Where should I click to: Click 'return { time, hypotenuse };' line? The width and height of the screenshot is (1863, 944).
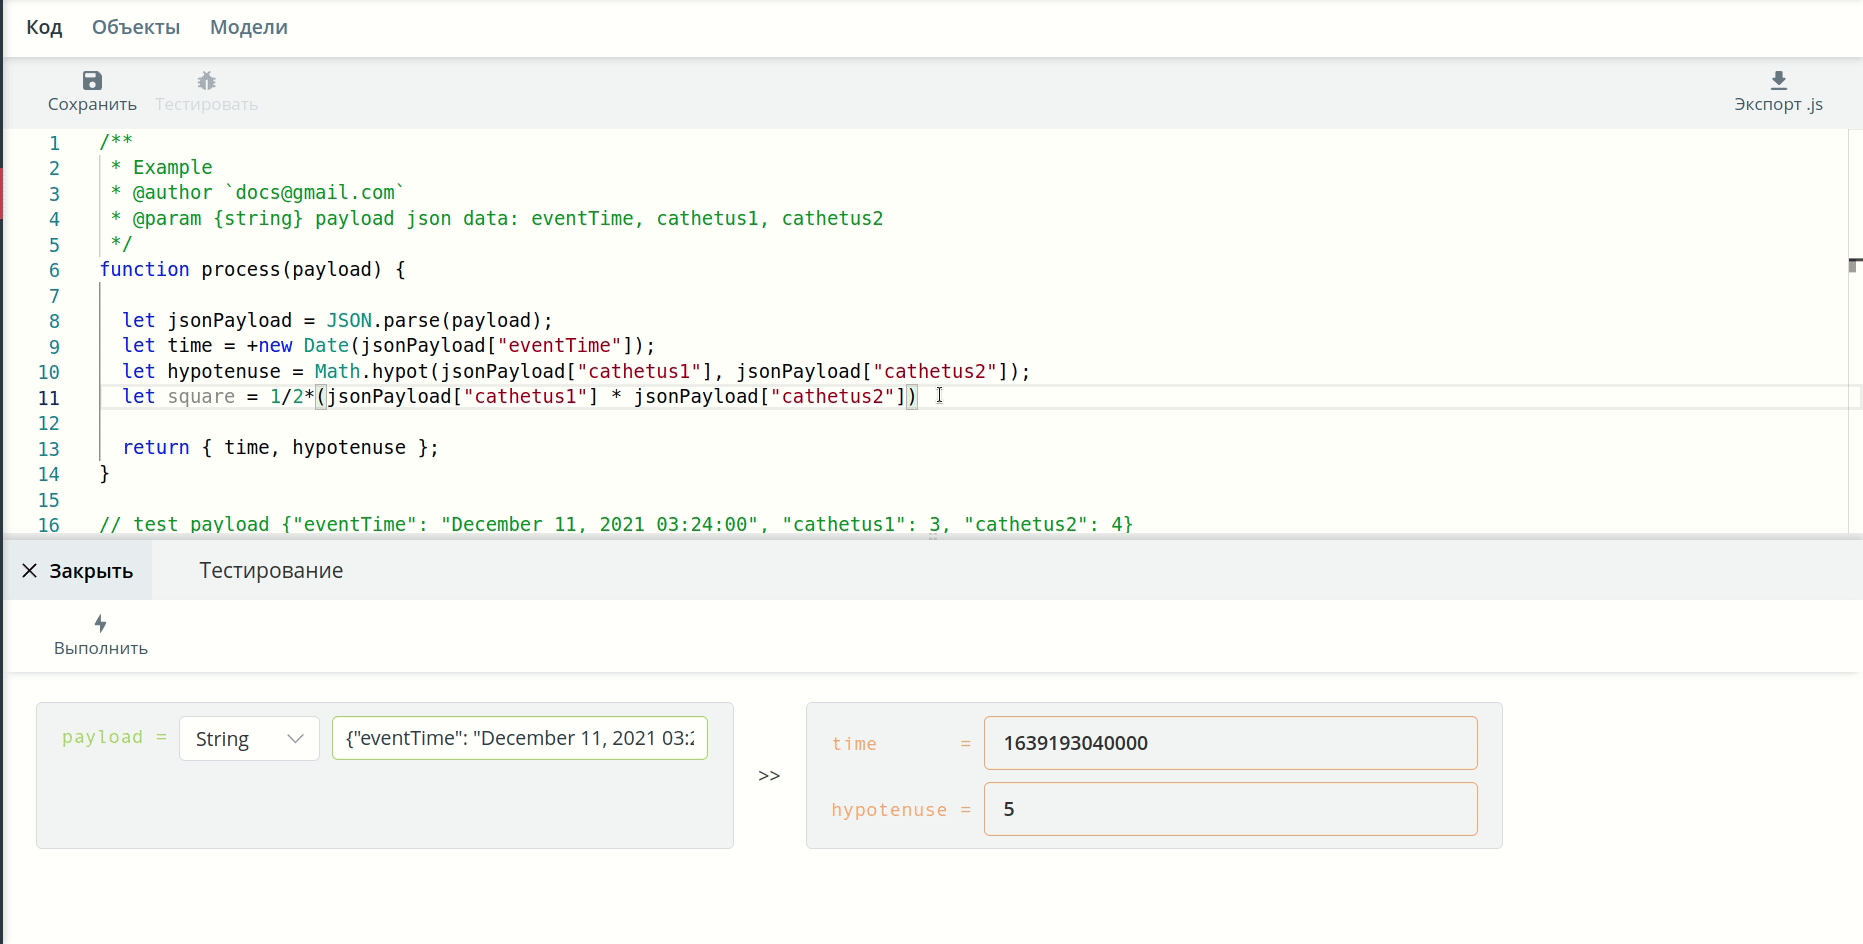(280, 448)
